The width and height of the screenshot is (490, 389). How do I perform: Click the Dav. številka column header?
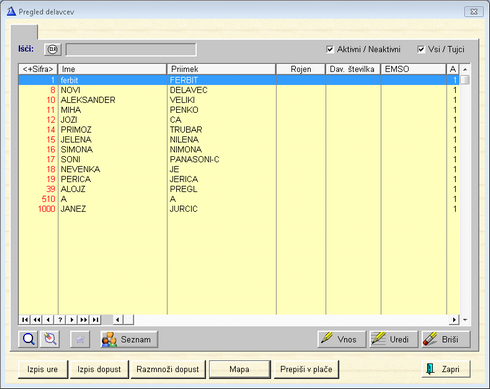tap(353, 69)
